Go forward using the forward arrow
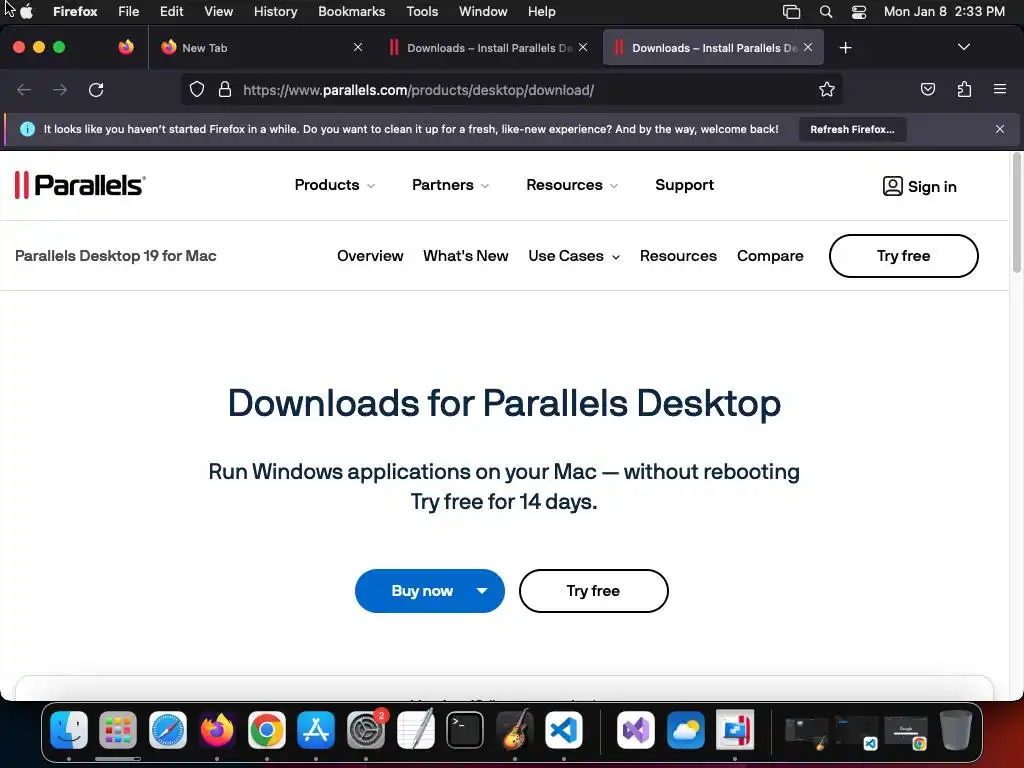 [x=60, y=90]
